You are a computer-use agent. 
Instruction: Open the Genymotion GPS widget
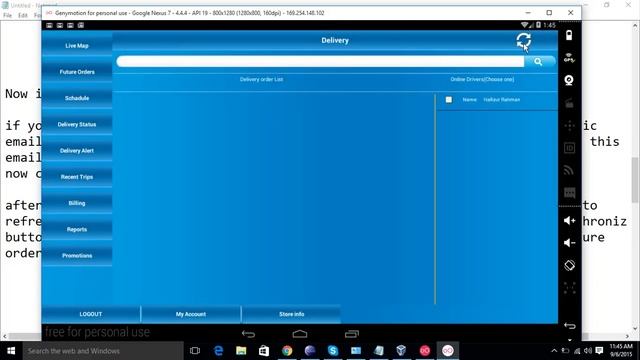coord(569,58)
